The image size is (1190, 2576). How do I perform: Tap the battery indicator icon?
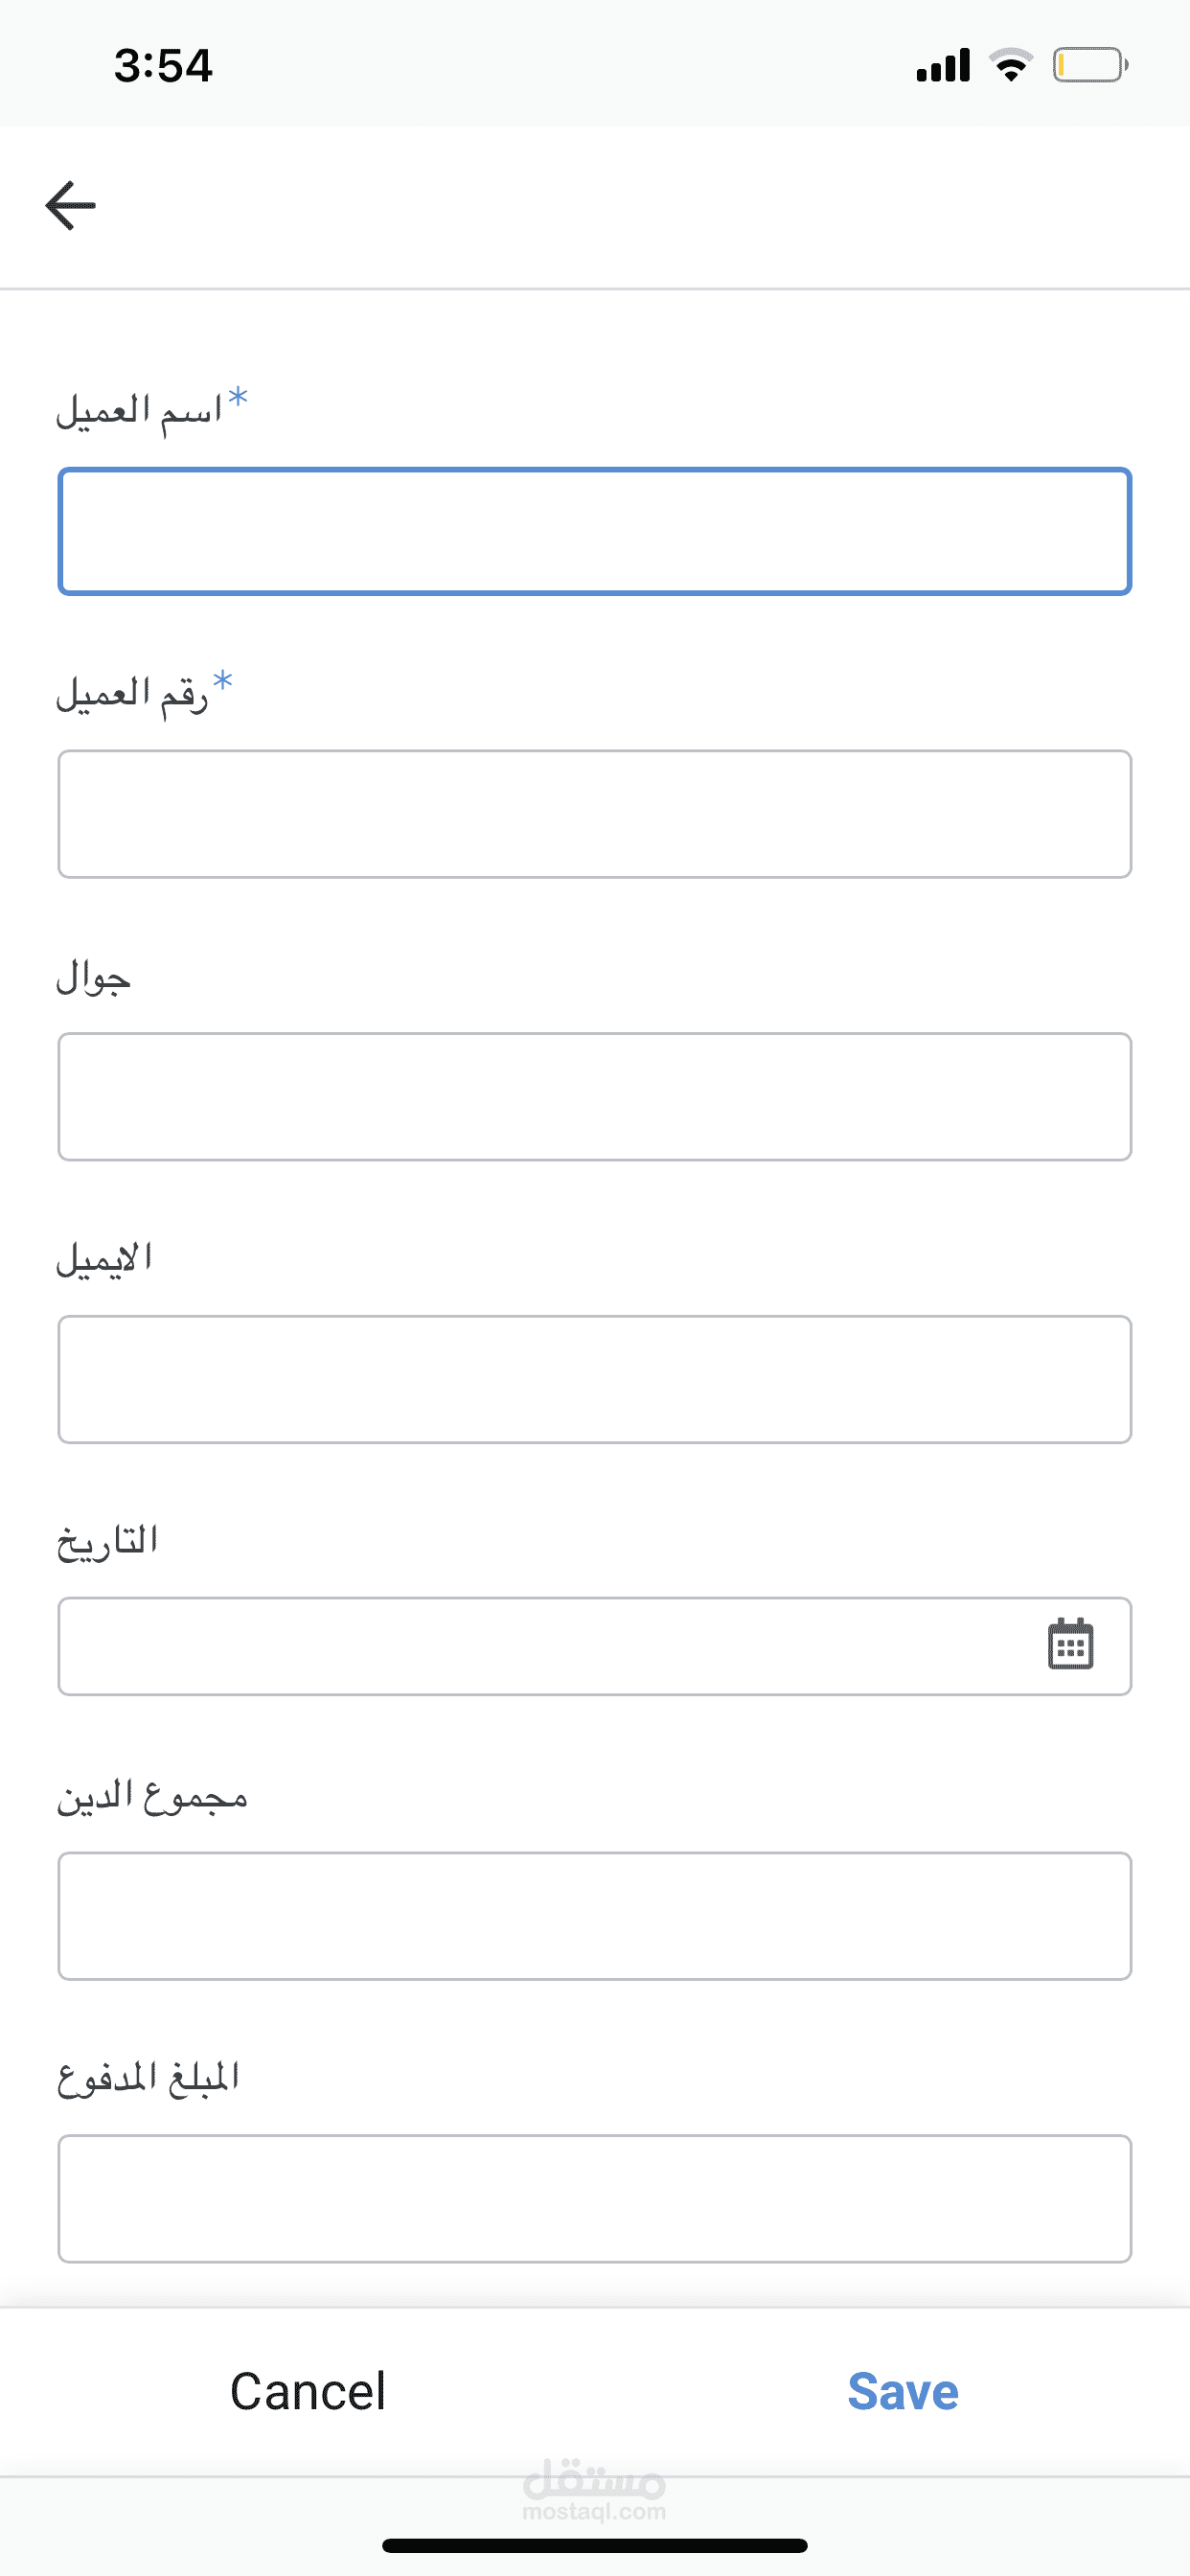point(1089,65)
